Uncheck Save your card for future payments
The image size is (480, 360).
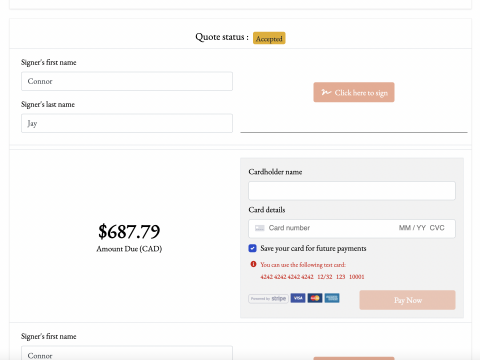coord(252,248)
